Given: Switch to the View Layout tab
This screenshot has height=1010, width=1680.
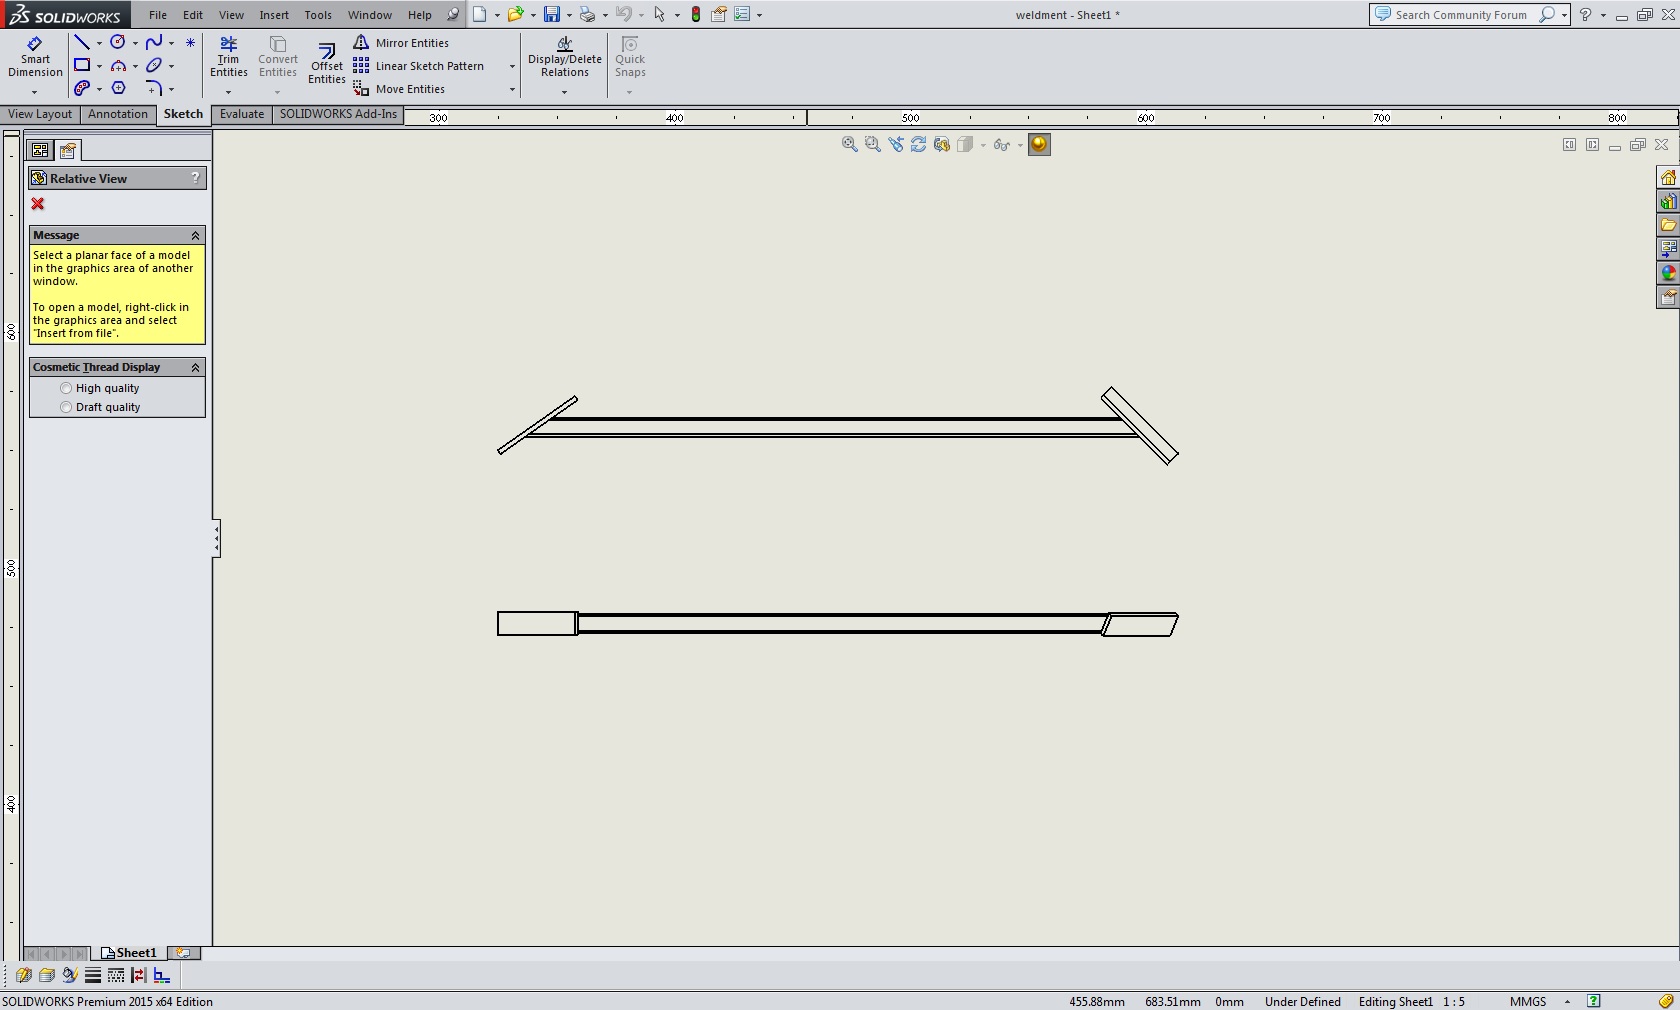Looking at the screenshot, I should tap(40, 114).
